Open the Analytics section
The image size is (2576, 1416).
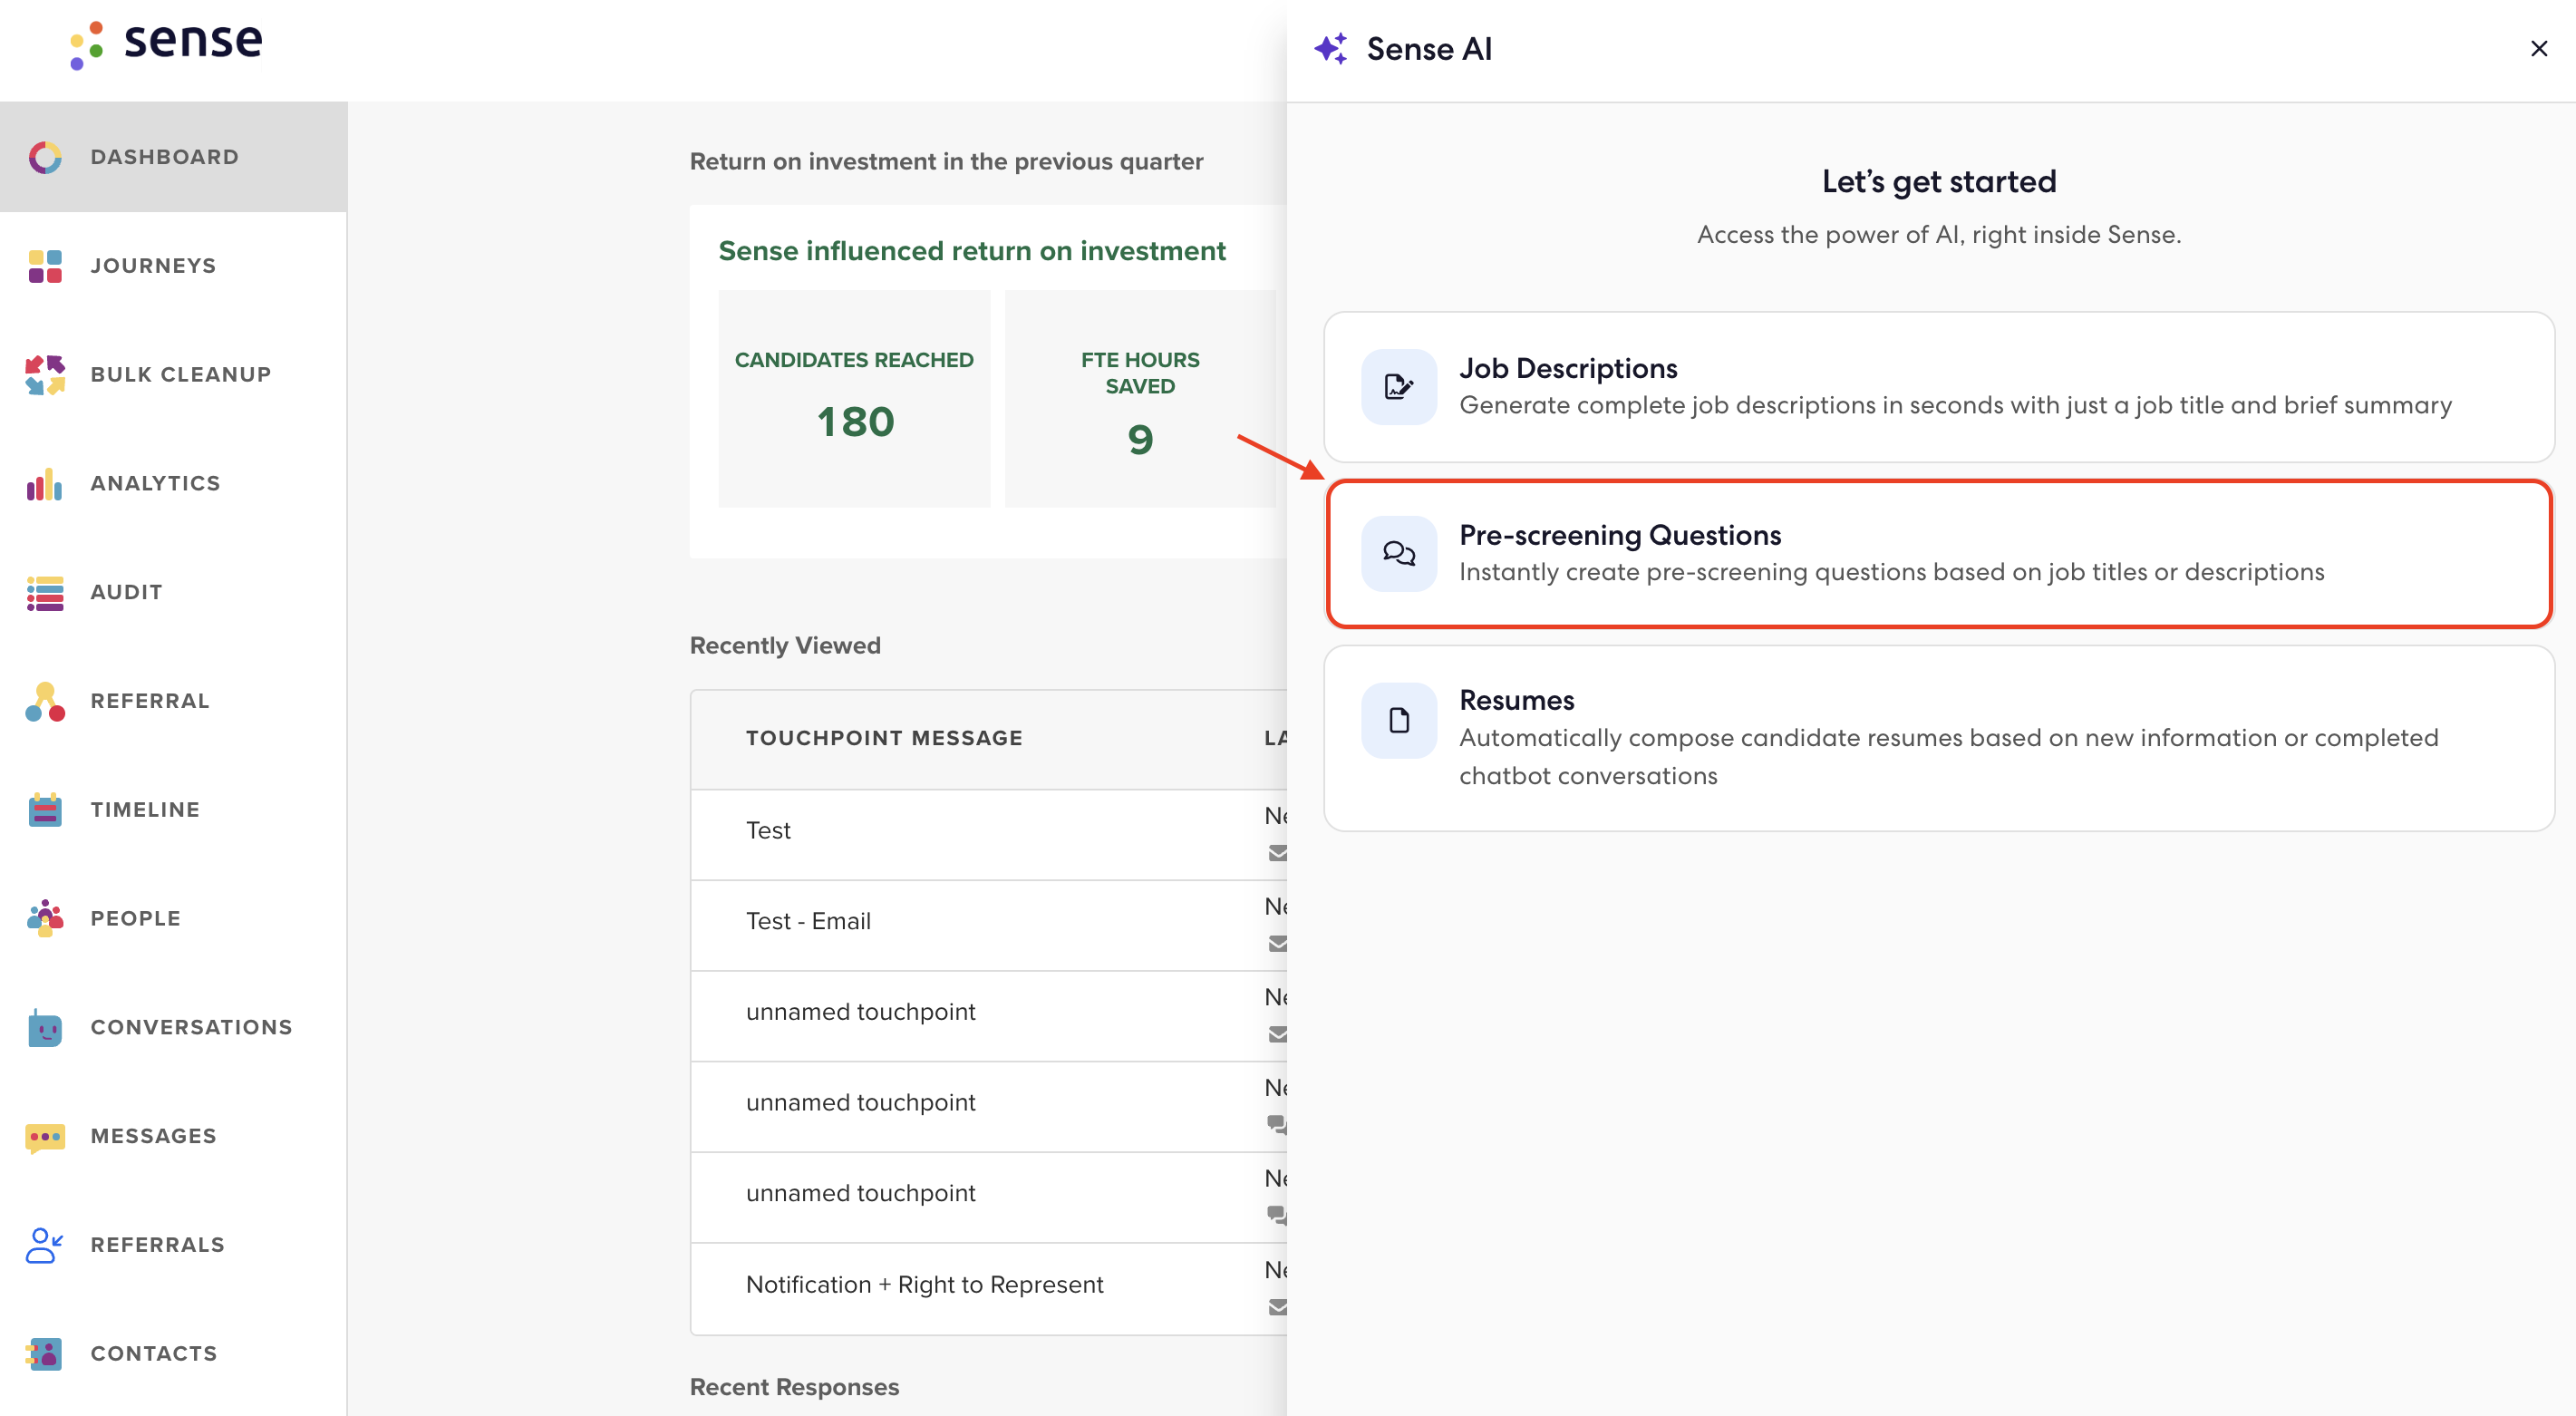(174, 484)
